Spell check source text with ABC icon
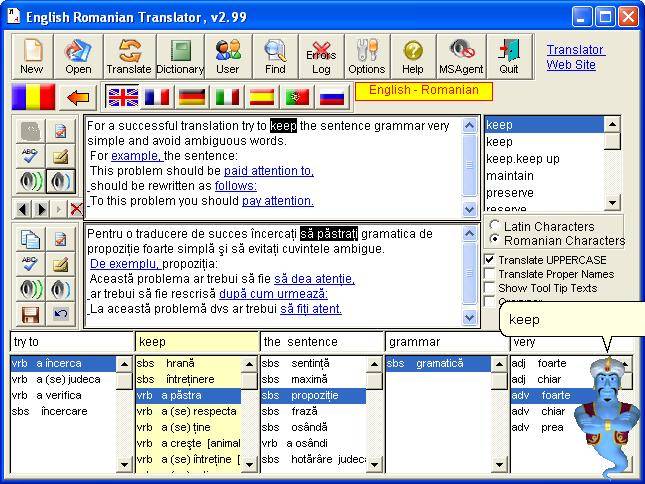Viewport: 645px width, 484px height. pos(30,156)
